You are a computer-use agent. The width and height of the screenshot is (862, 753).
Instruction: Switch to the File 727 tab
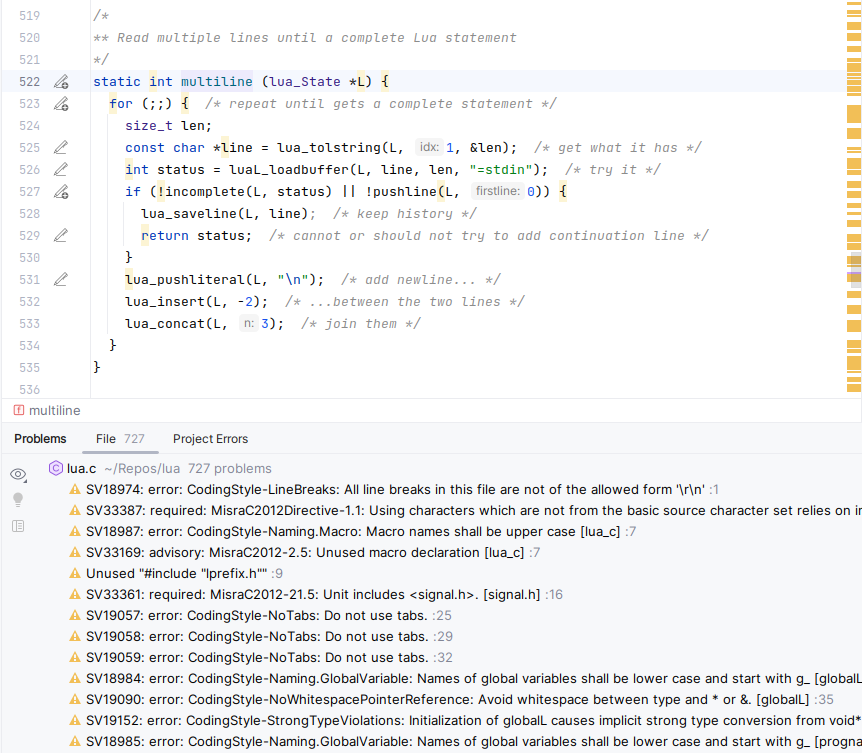[120, 439]
